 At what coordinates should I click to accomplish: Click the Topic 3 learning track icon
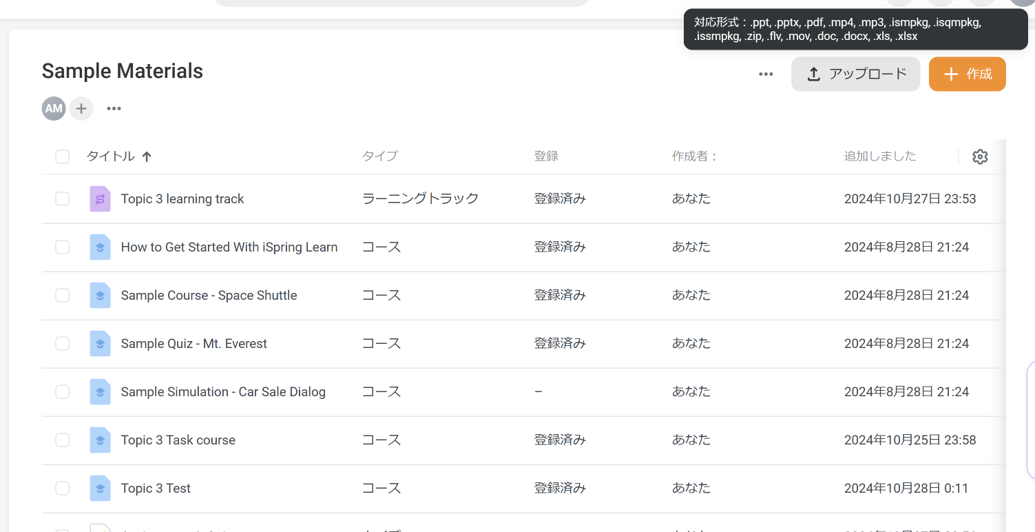coord(100,199)
